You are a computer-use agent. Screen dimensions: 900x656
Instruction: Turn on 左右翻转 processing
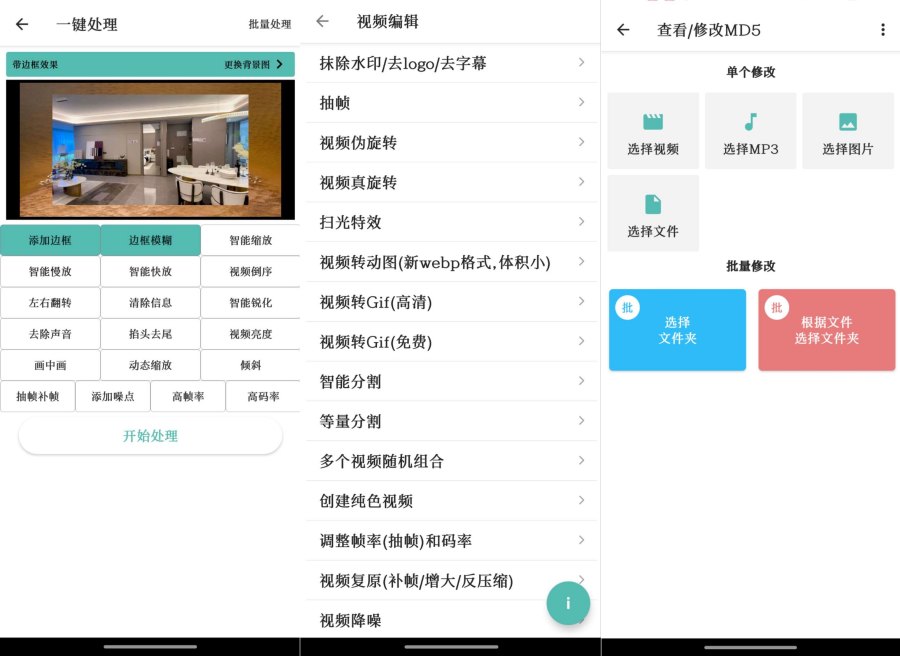[x=49, y=303]
